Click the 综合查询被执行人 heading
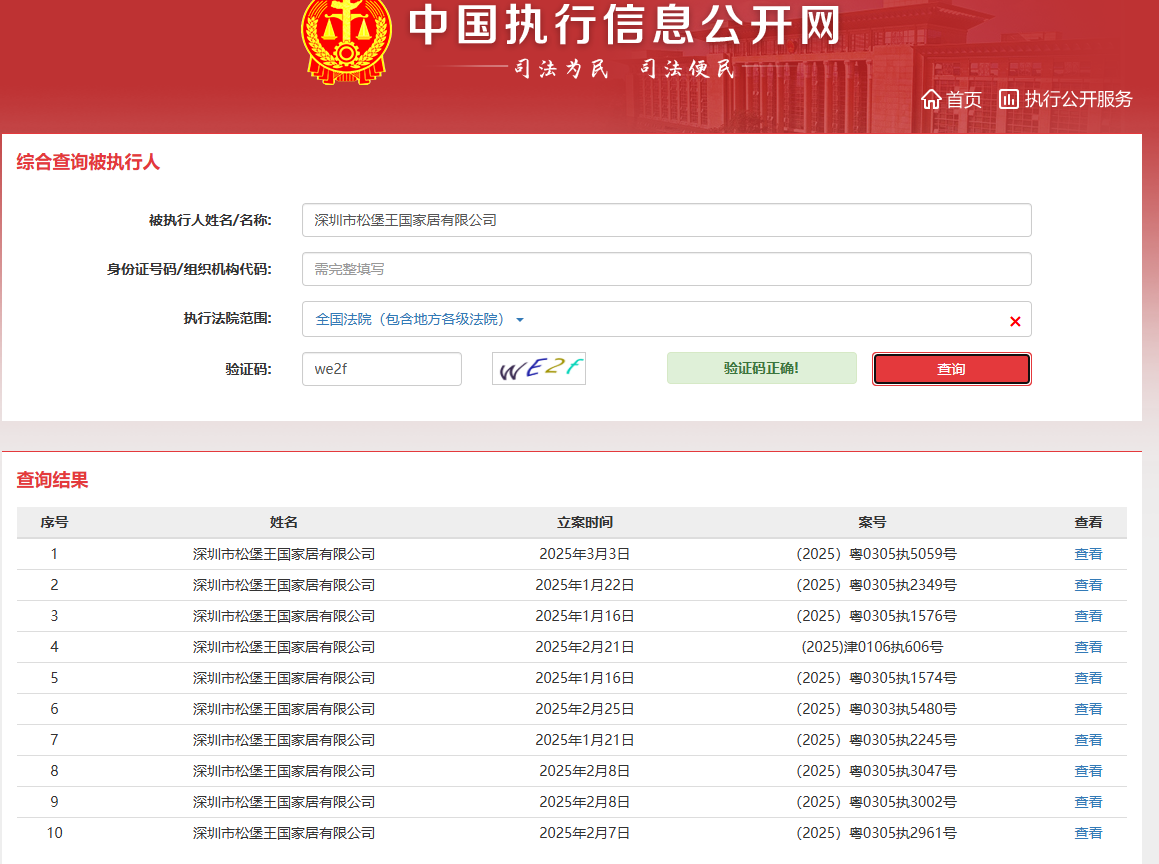 [88, 163]
